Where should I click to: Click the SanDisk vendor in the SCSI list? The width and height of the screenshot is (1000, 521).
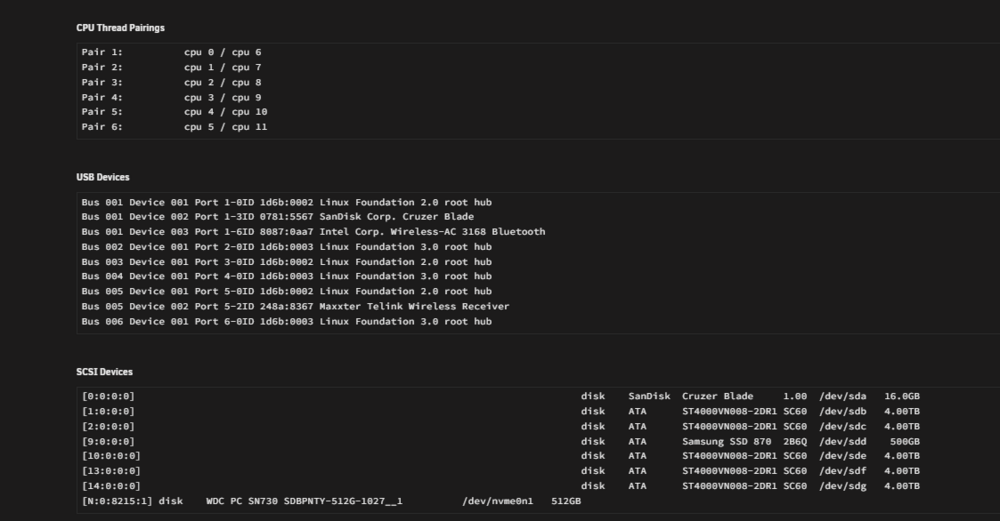649,397
